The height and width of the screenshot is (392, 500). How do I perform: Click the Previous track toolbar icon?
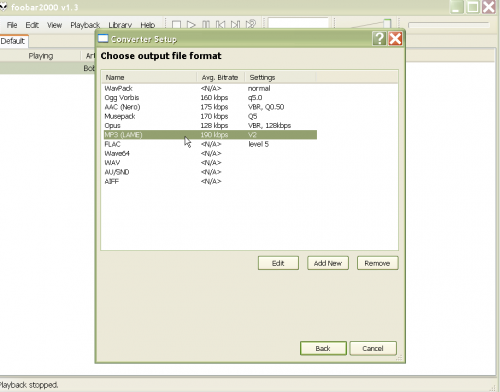click(x=220, y=25)
